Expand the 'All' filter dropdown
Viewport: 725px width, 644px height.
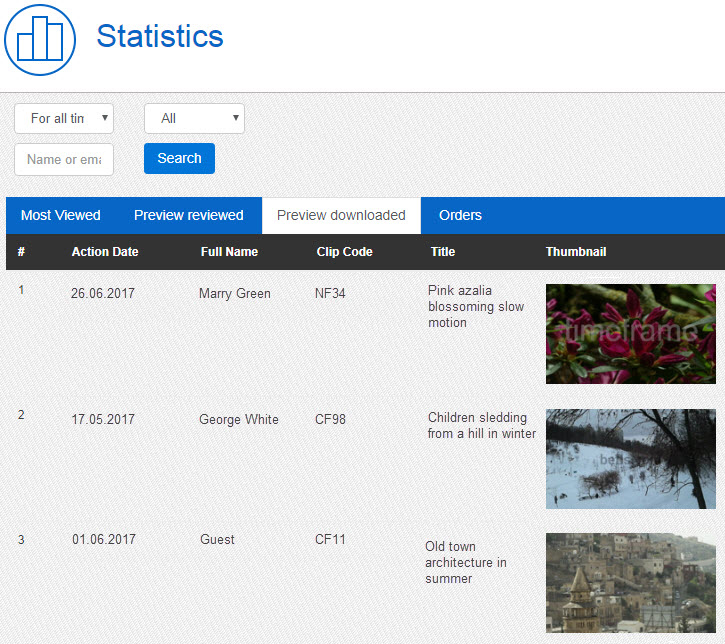pyautogui.click(x=194, y=118)
